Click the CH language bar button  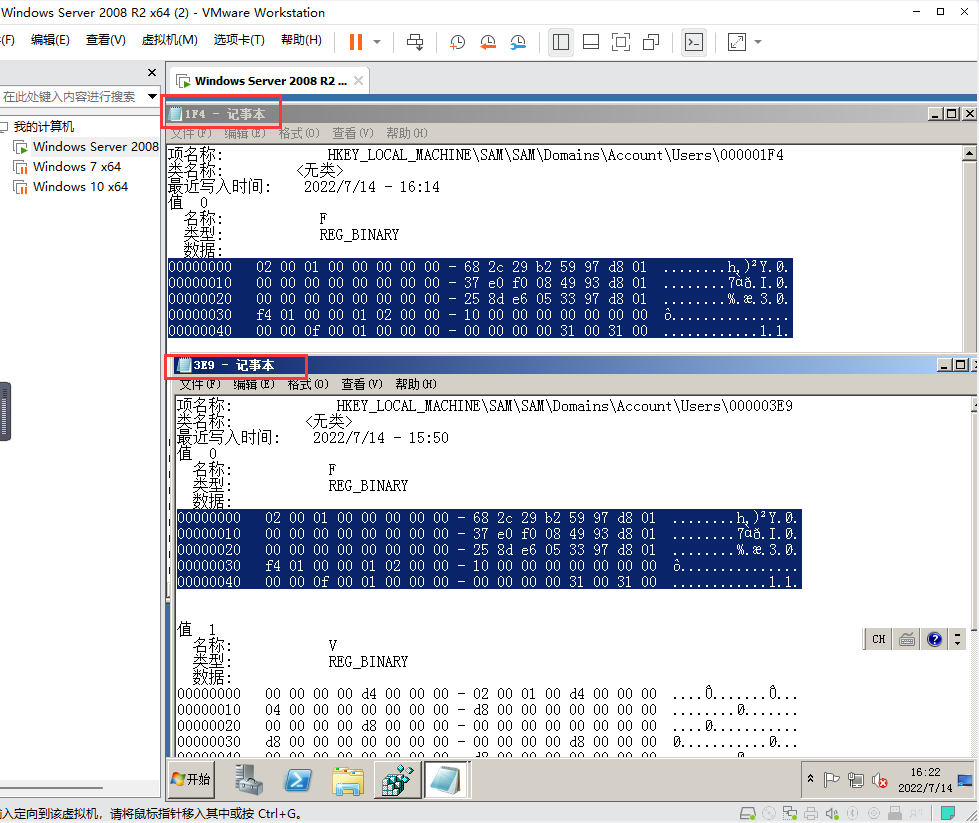878,639
